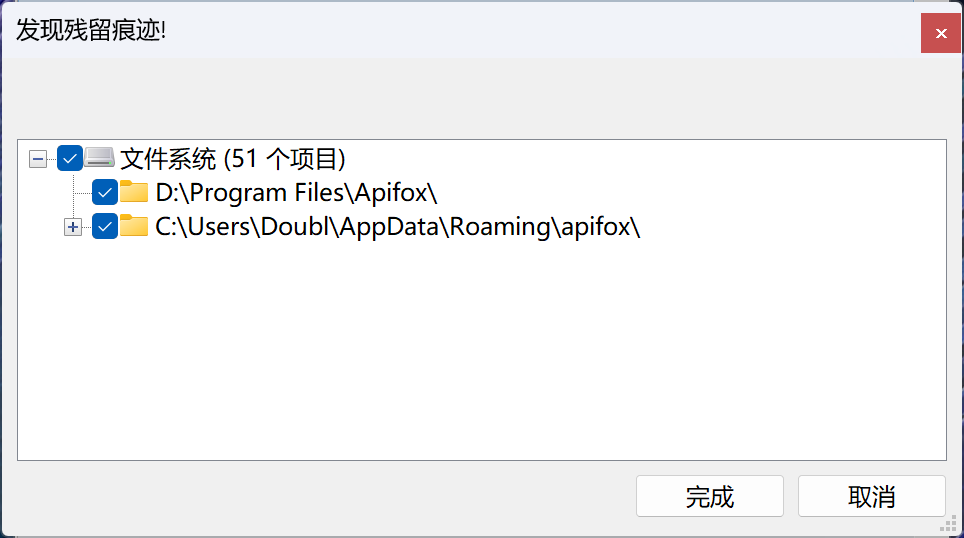Collapse the 文件系统 root tree node

tap(38, 159)
